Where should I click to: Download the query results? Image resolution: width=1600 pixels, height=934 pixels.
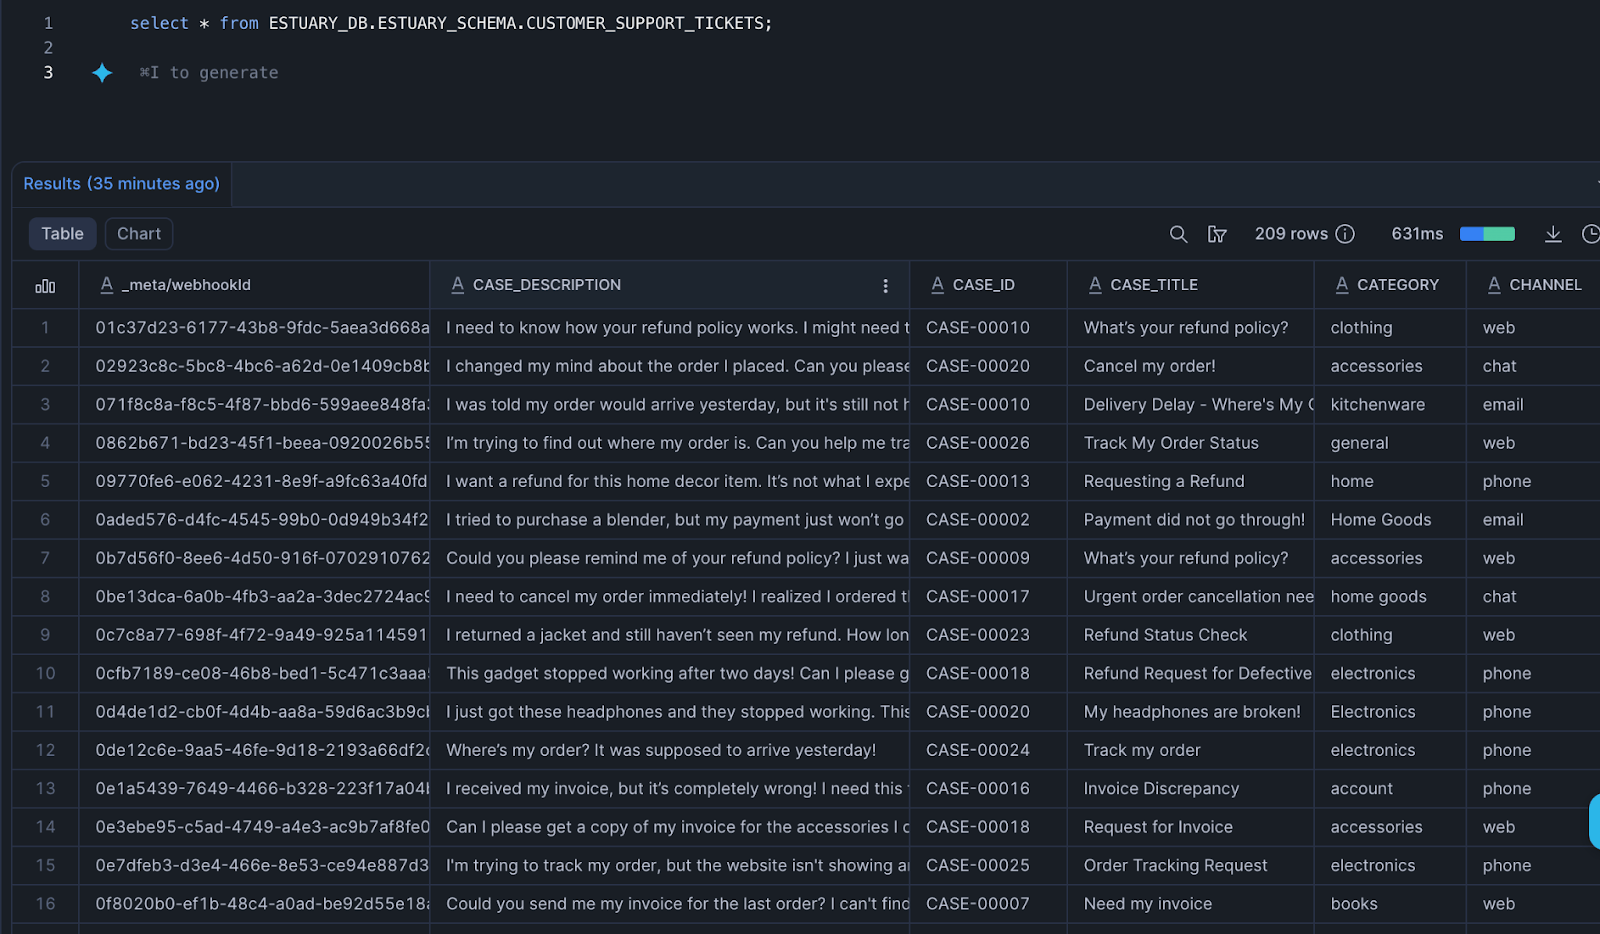tap(1553, 233)
